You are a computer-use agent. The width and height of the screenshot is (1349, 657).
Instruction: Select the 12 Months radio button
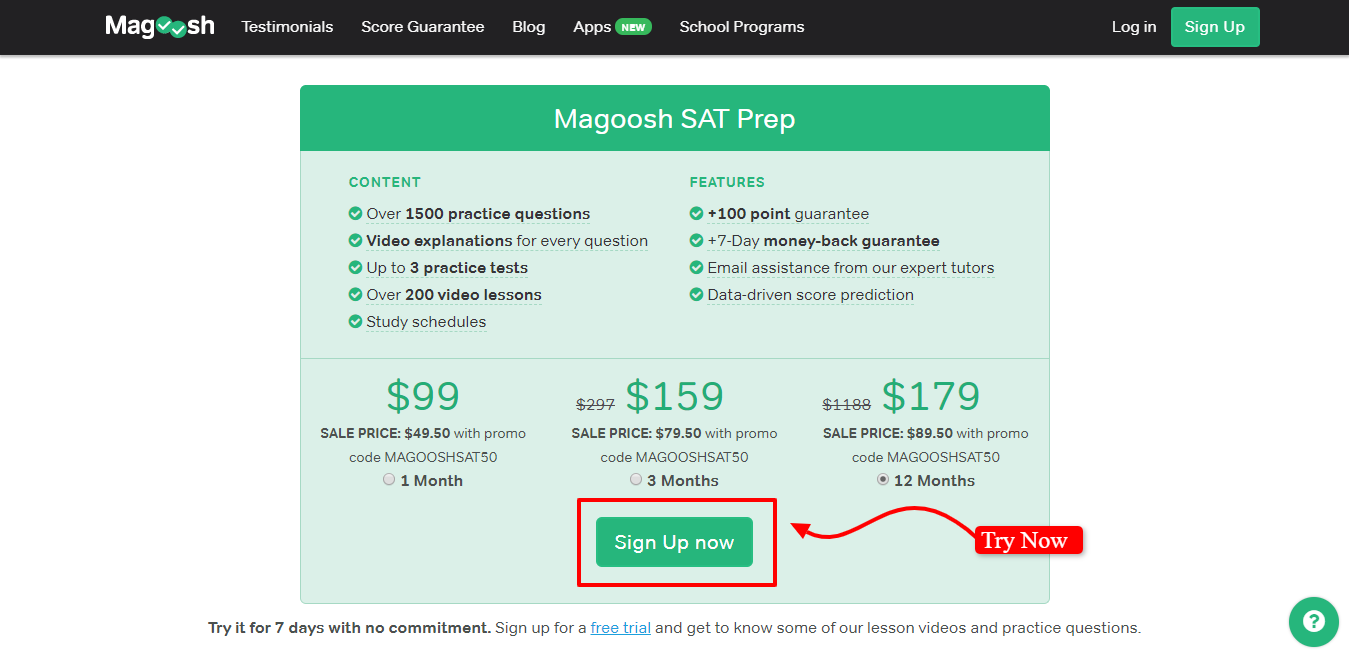882,479
